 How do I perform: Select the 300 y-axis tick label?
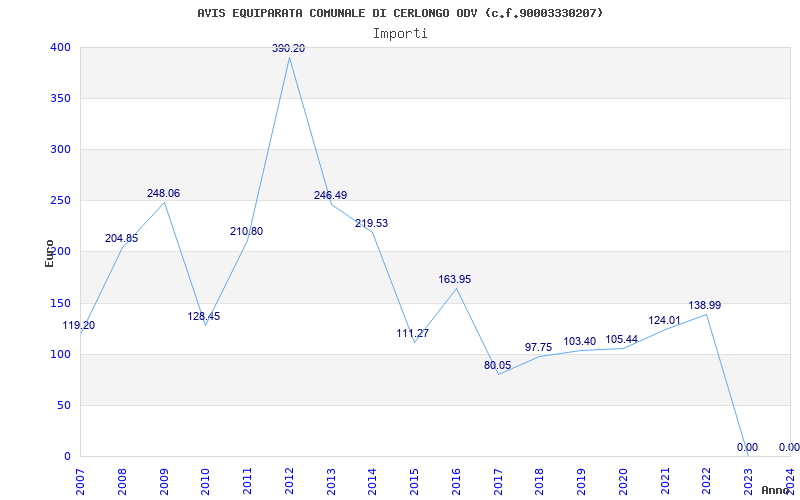[x=60, y=149]
